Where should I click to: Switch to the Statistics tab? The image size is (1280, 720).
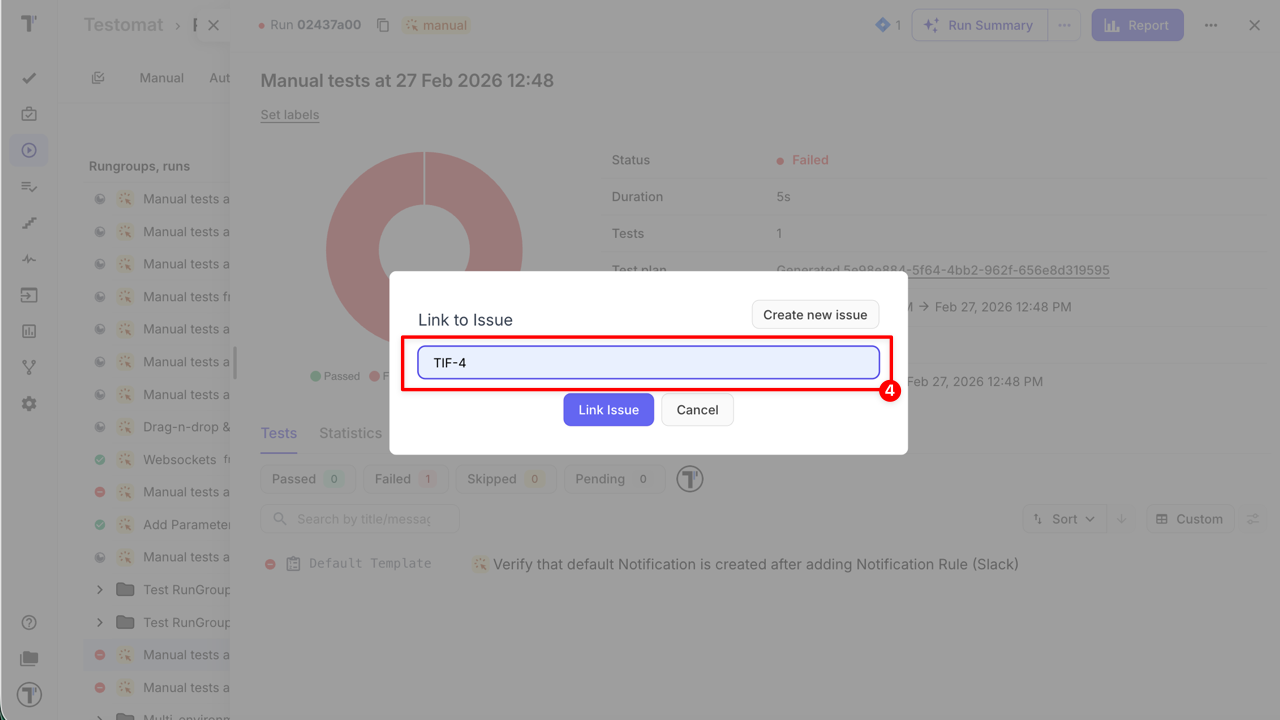[350, 432]
